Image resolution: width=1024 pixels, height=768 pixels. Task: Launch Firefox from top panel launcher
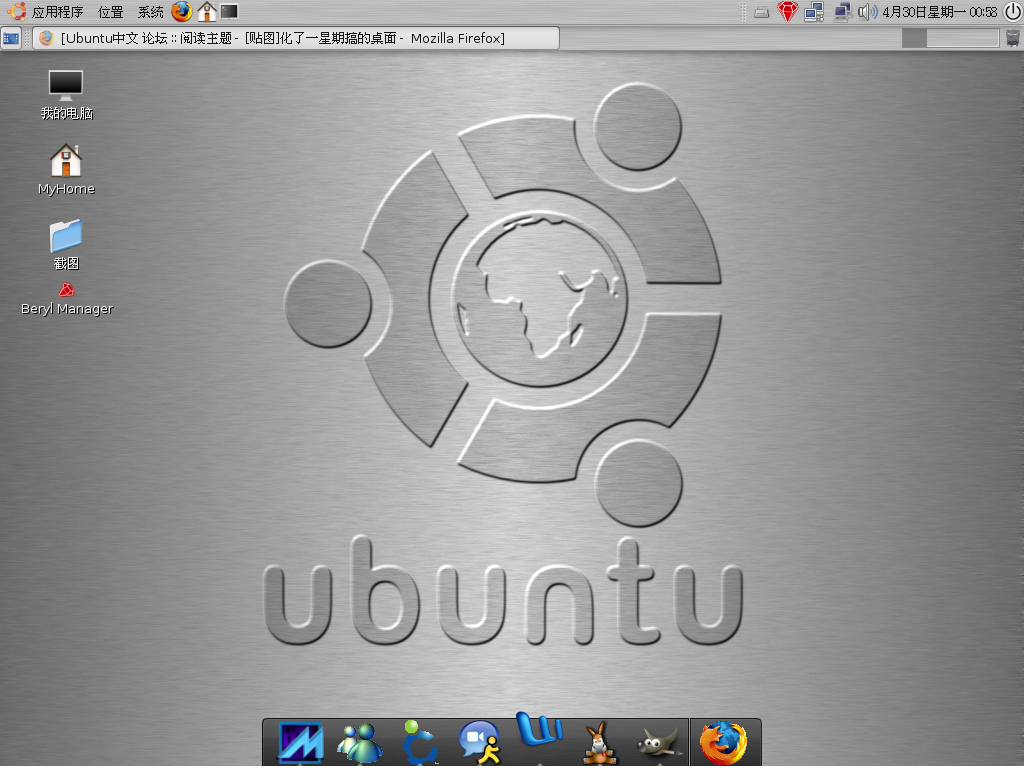tap(182, 11)
